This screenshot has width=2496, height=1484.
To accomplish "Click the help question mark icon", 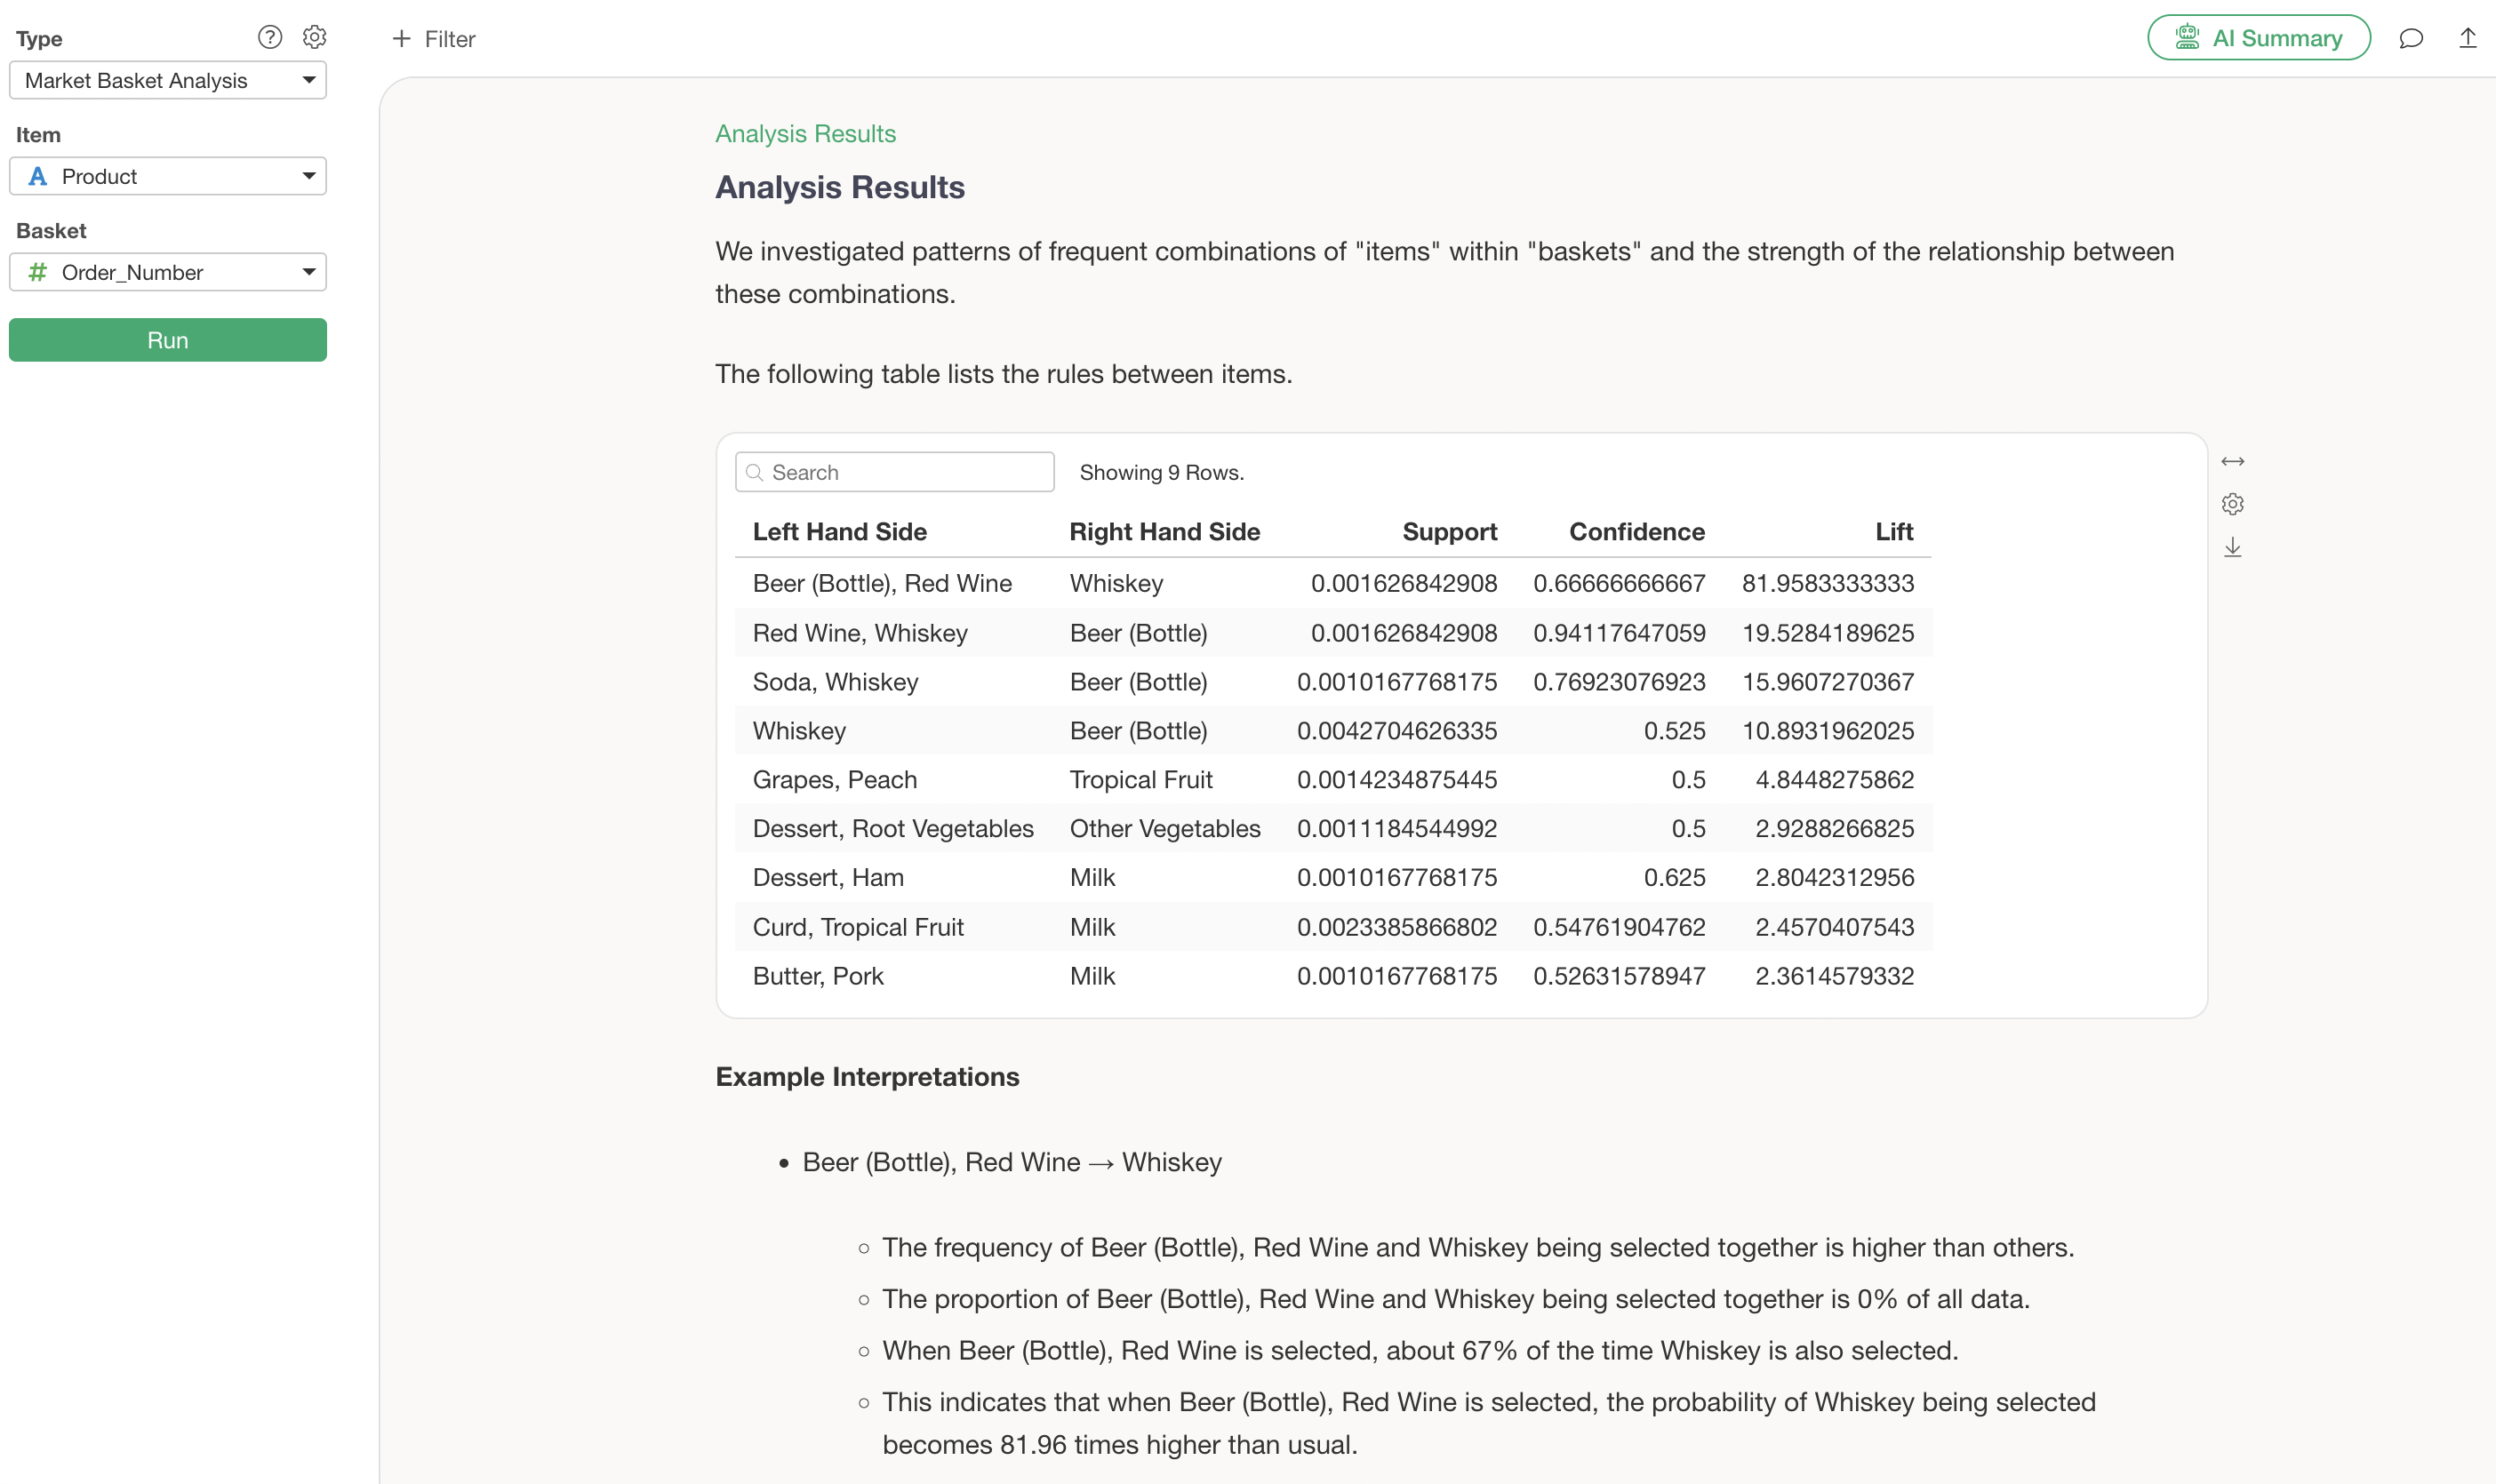I will pyautogui.click(x=270, y=37).
